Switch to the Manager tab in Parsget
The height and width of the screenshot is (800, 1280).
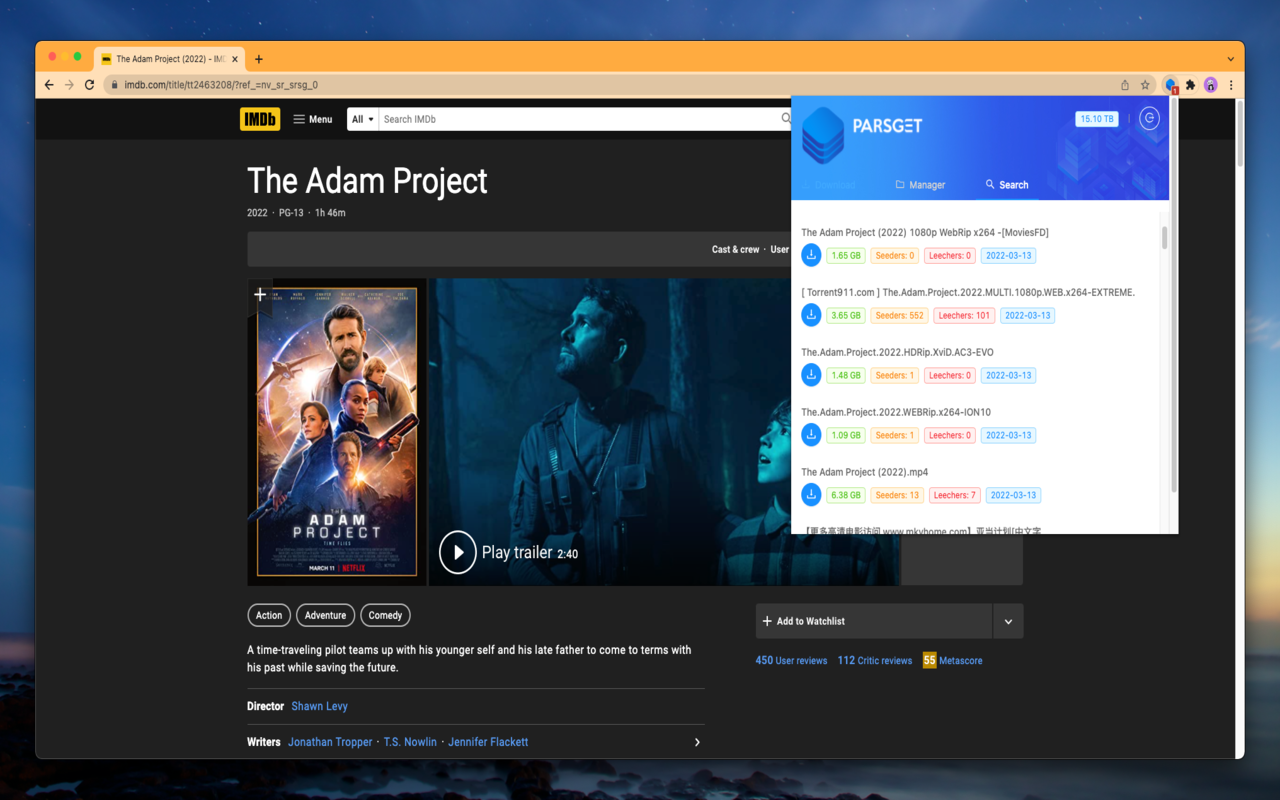tap(920, 185)
